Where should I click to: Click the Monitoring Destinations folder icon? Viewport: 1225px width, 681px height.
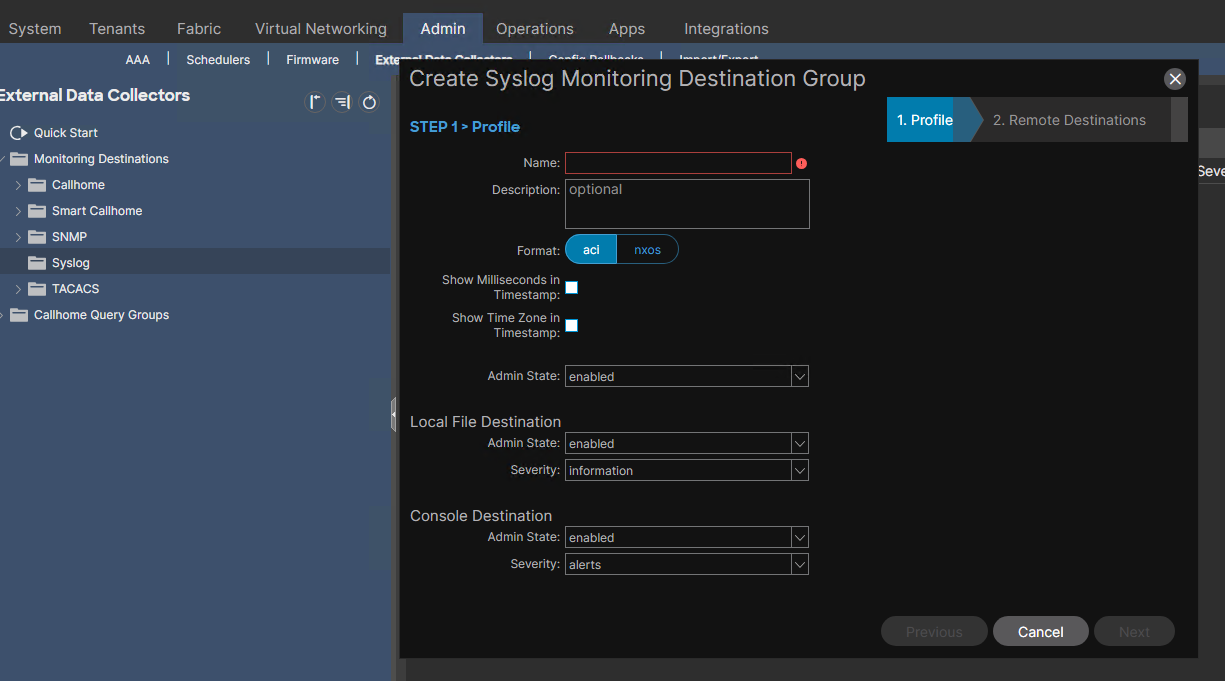pyautogui.click(x=19, y=159)
